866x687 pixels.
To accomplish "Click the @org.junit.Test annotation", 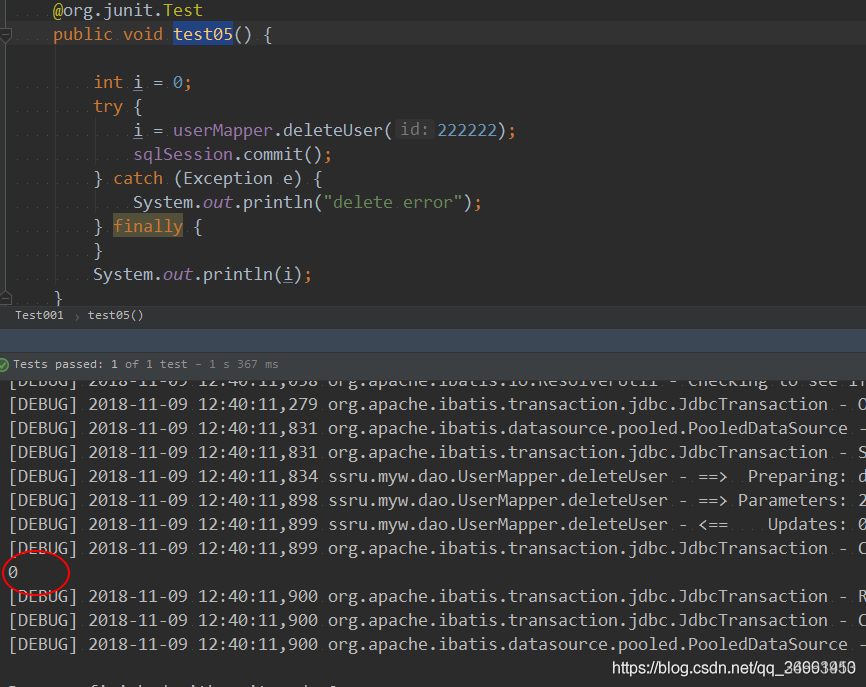I will 128,10.
